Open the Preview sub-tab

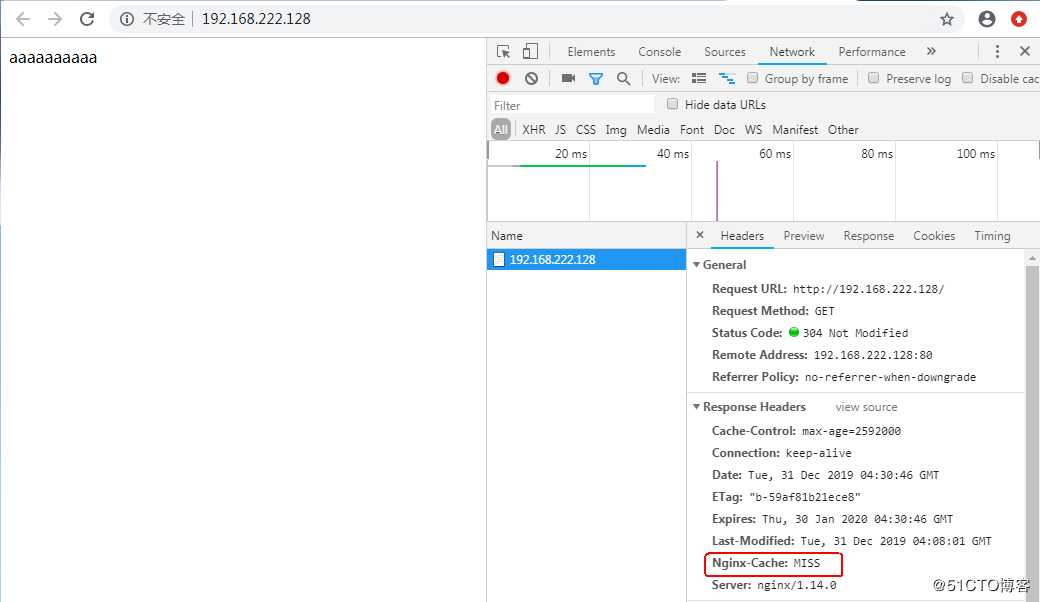[803, 235]
